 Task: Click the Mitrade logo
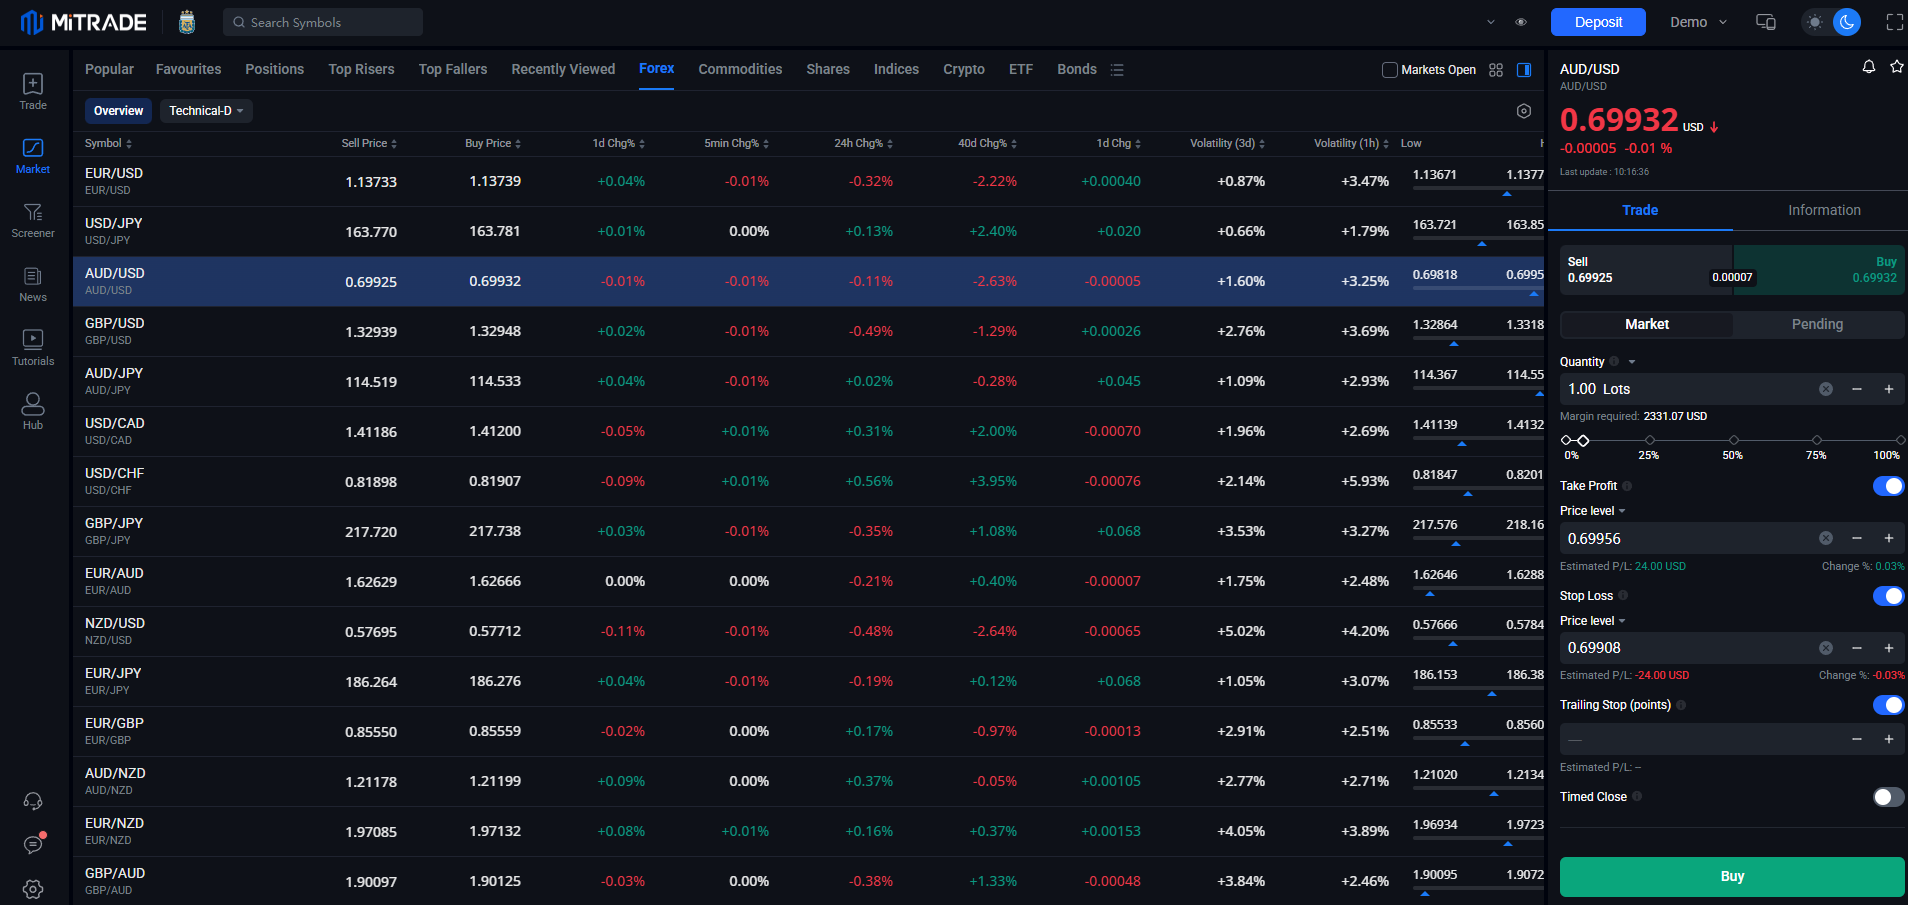(84, 22)
